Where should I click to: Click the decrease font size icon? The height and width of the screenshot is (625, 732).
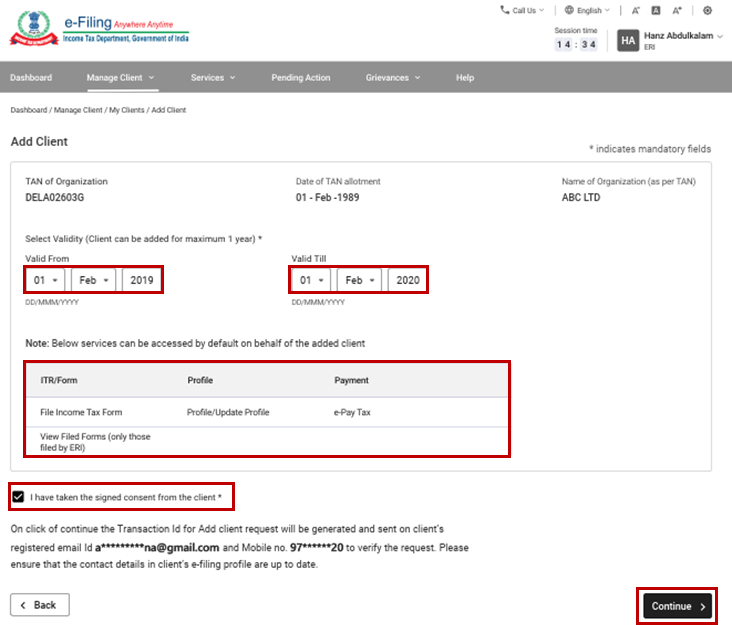pyautogui.click(x=636, y=10)
